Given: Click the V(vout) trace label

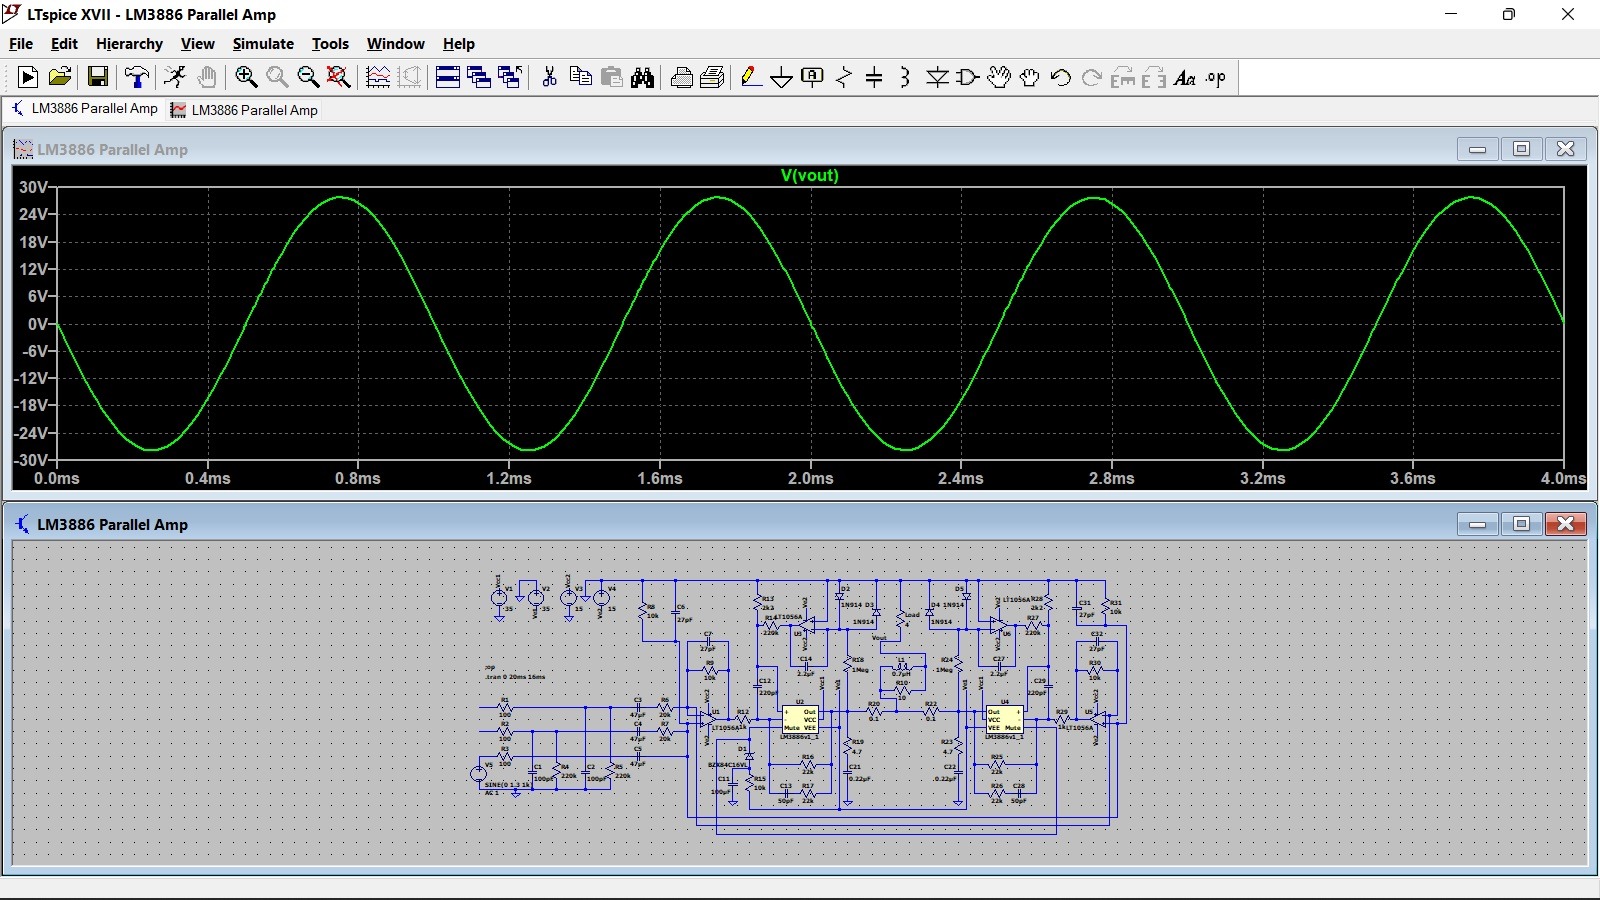Looking at the screenshot, I should [809, 175].
